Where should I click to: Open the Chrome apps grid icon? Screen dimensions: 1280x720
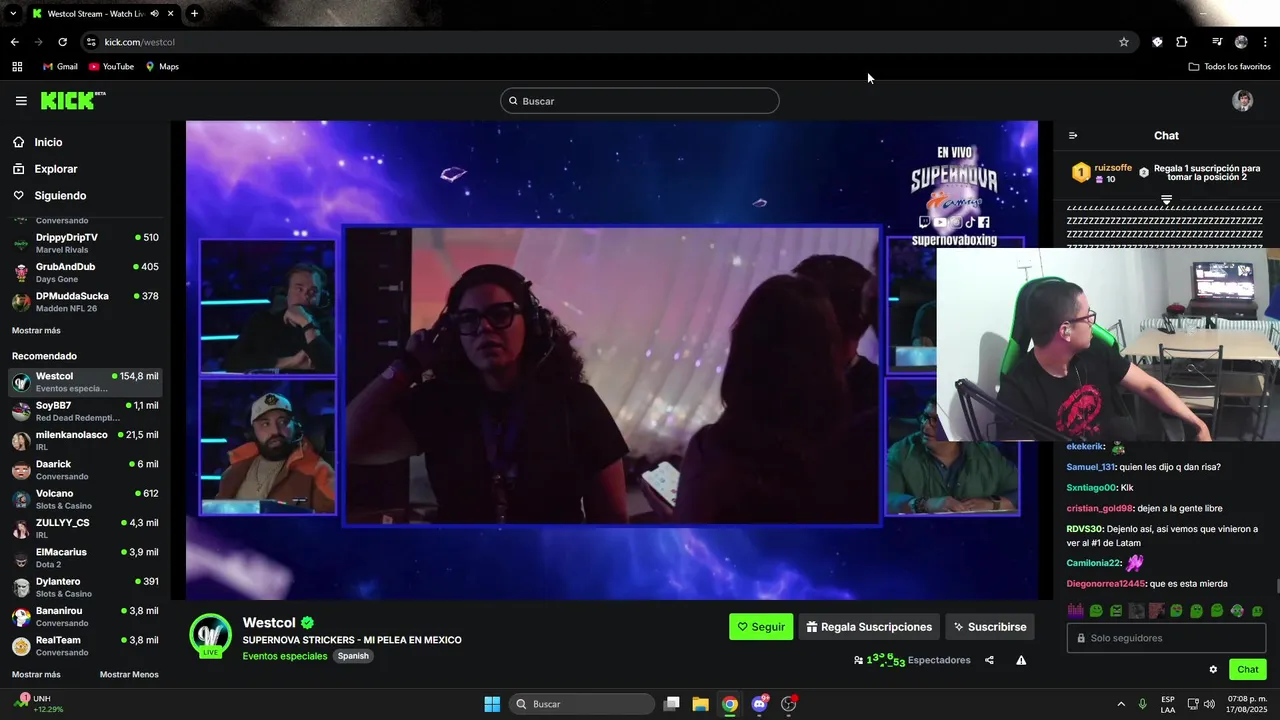click(17, 67)
